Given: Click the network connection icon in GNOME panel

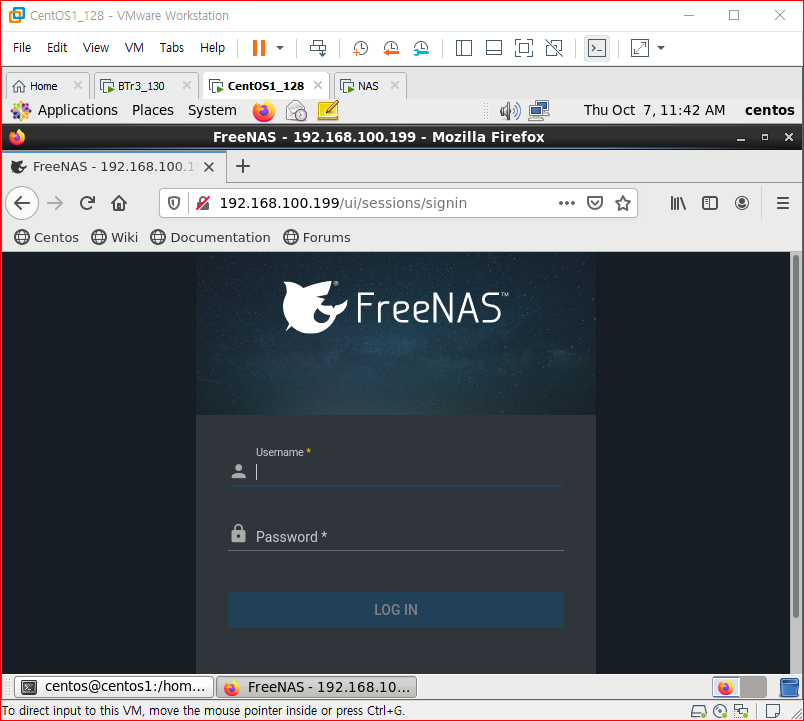Looking at the screenshot, I should point(539,111).
